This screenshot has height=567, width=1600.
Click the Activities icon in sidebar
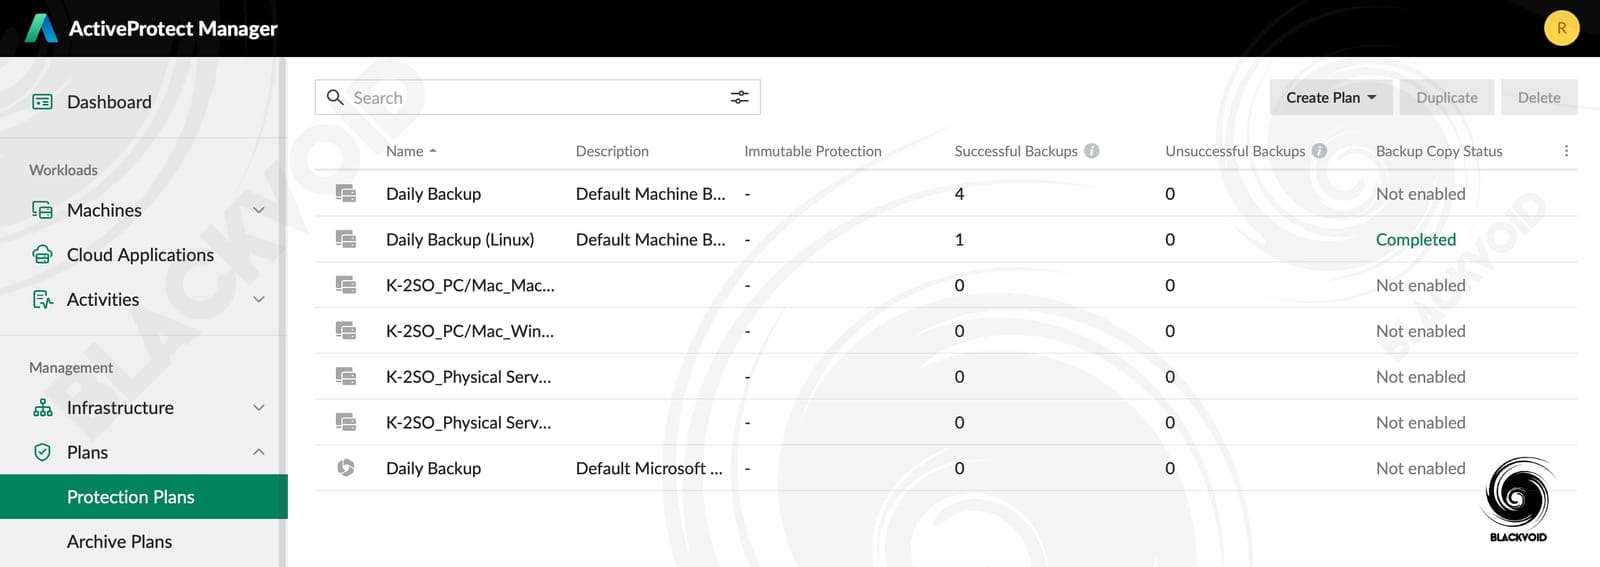click(x=42, y=299)
